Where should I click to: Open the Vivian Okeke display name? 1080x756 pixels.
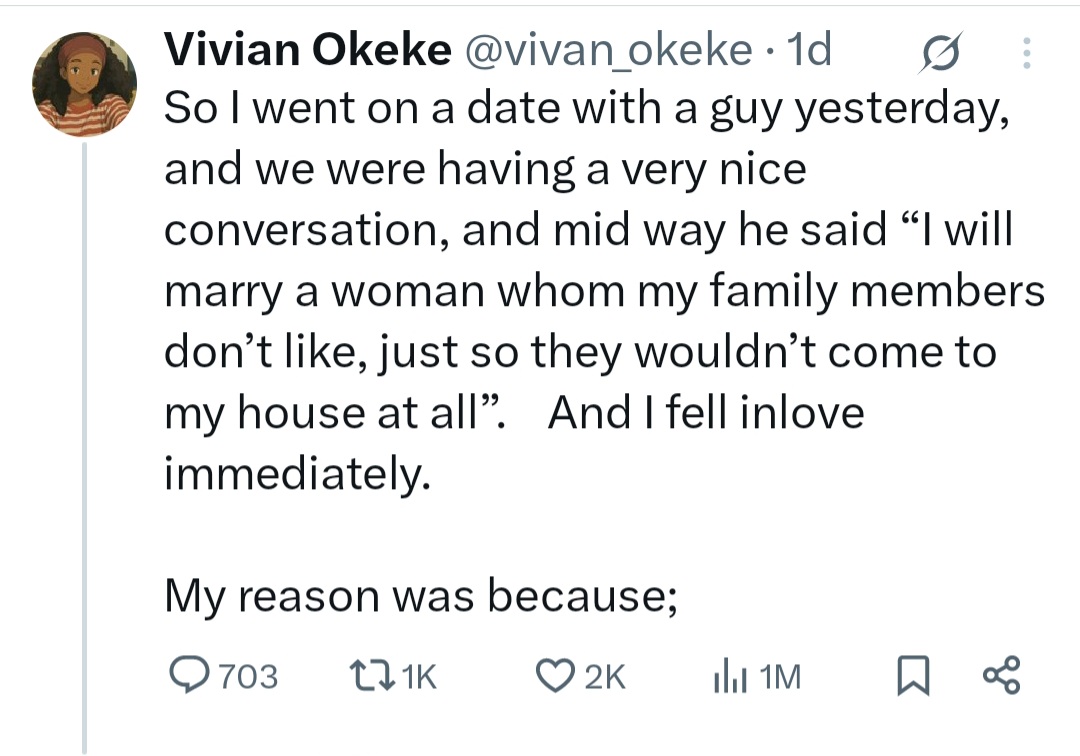(x=306, y=51)
